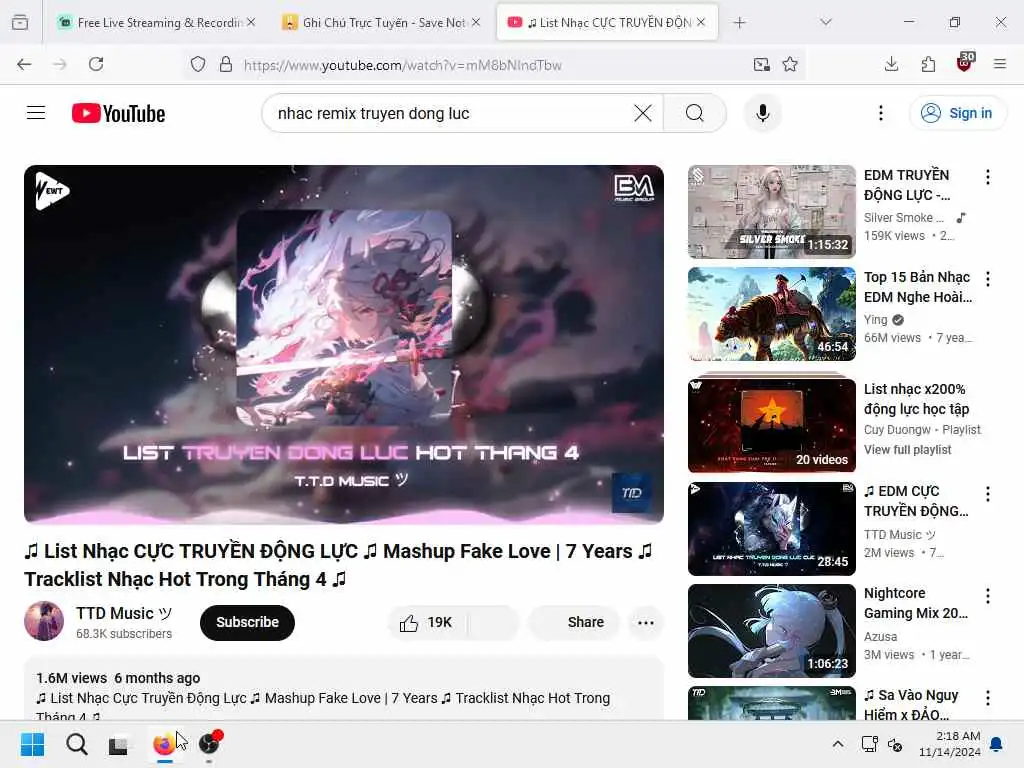
Task: Open the Firefox downloads panel
Action: 891,64
